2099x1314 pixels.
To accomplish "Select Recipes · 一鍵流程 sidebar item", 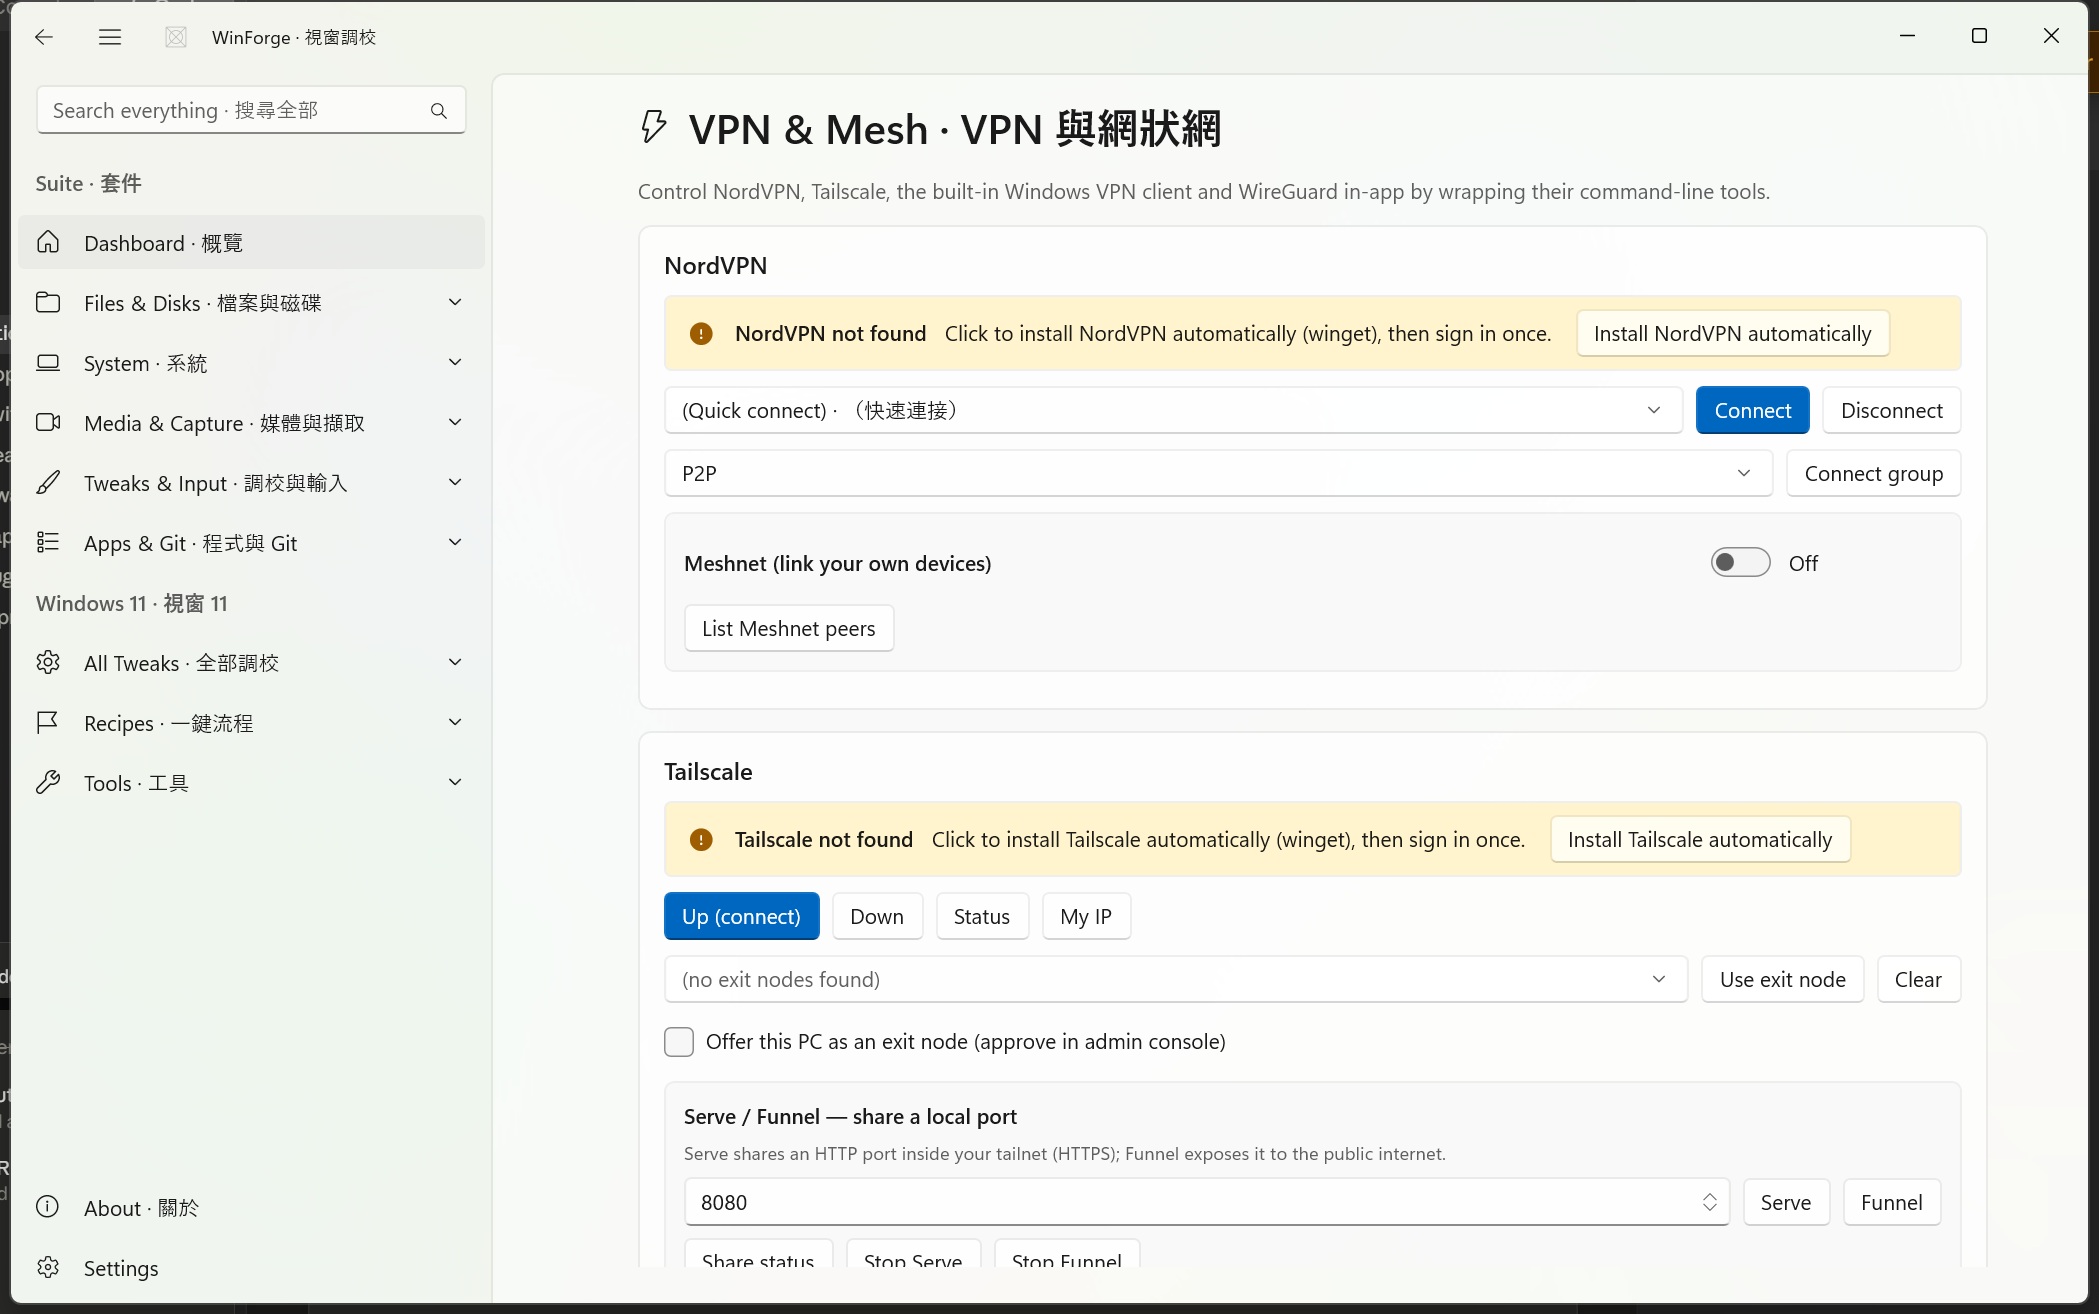I will [x=251, y=723].
